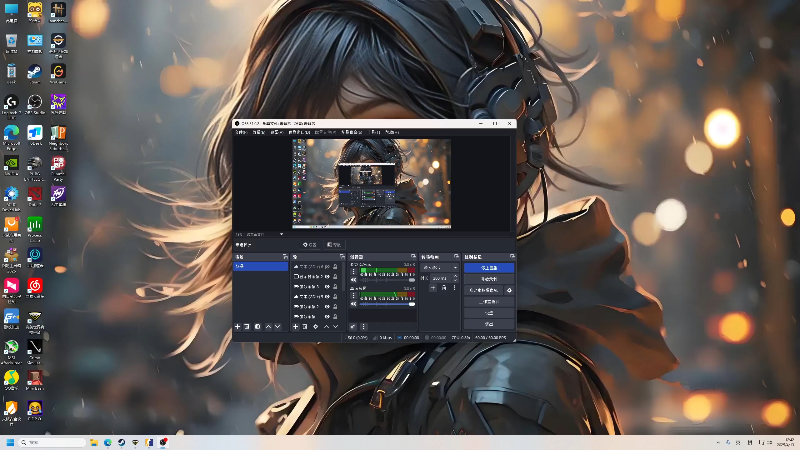Select the NVIDIA desktop shortcut
This screenshot has width=800, height=450.
(11, 165)
